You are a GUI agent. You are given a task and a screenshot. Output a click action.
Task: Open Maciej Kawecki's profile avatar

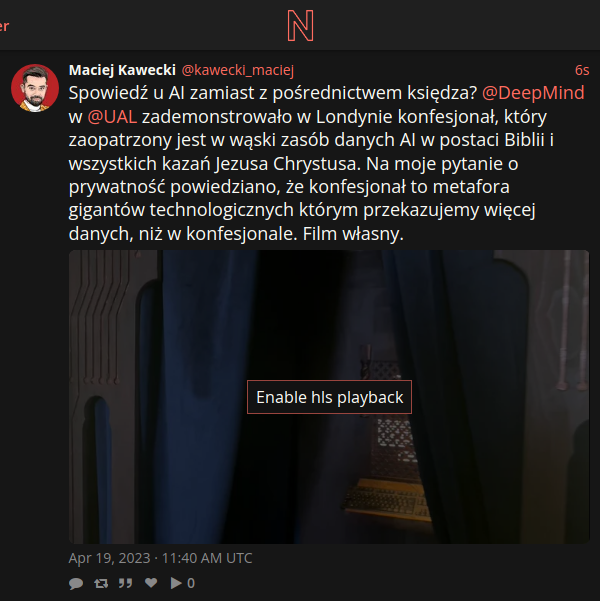[x=35, y=88]
